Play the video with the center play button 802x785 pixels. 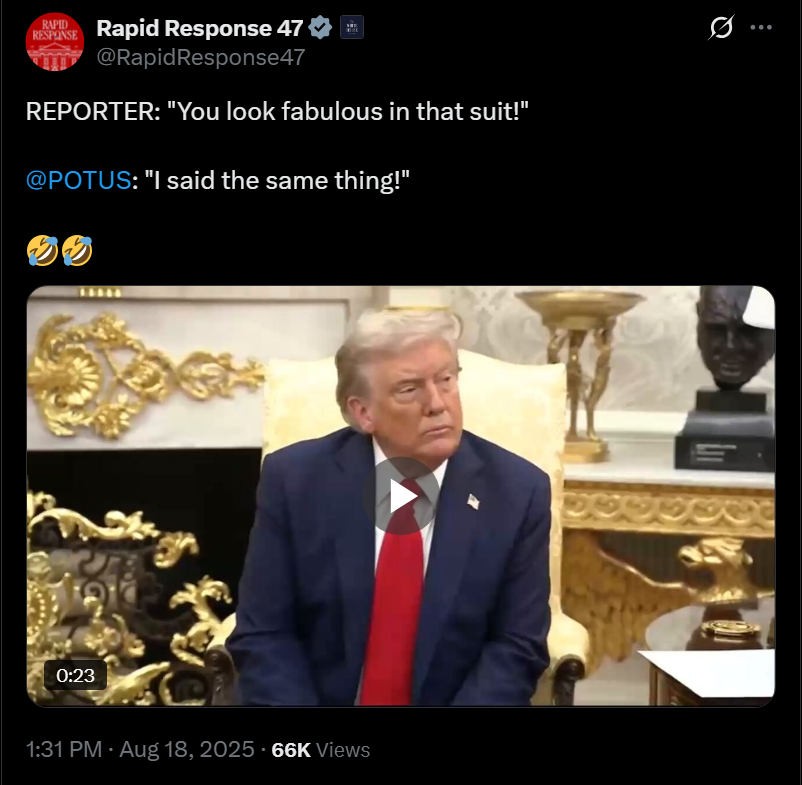point(400,496)
